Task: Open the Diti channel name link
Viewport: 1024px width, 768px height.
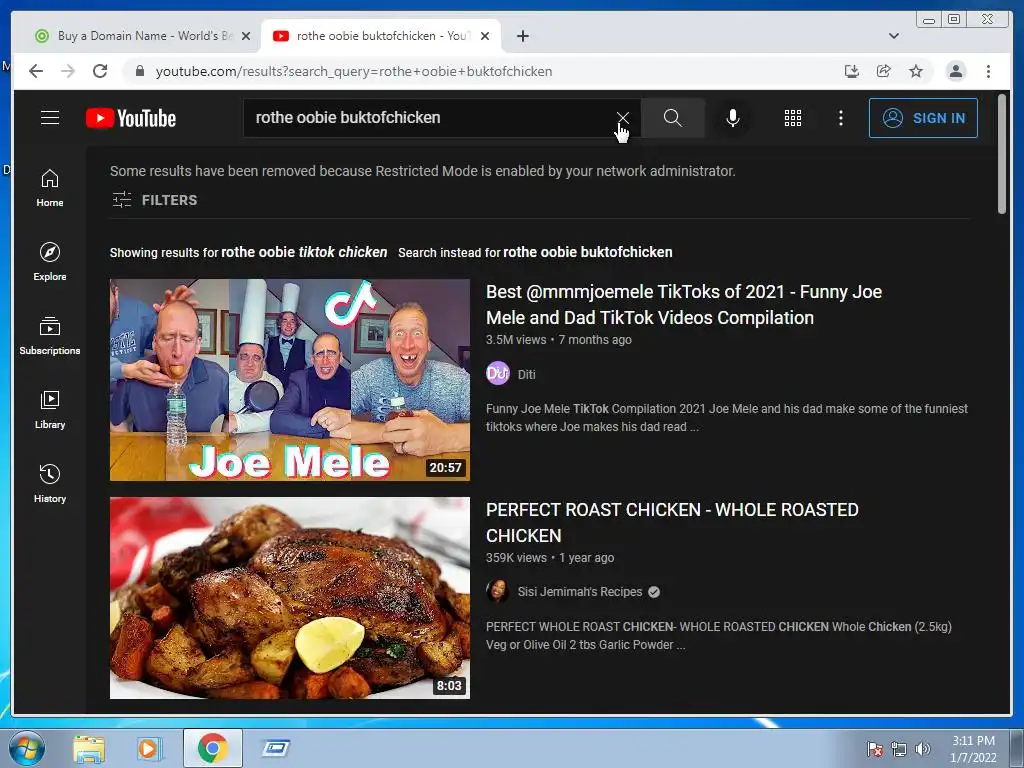Action: (526, 374)
